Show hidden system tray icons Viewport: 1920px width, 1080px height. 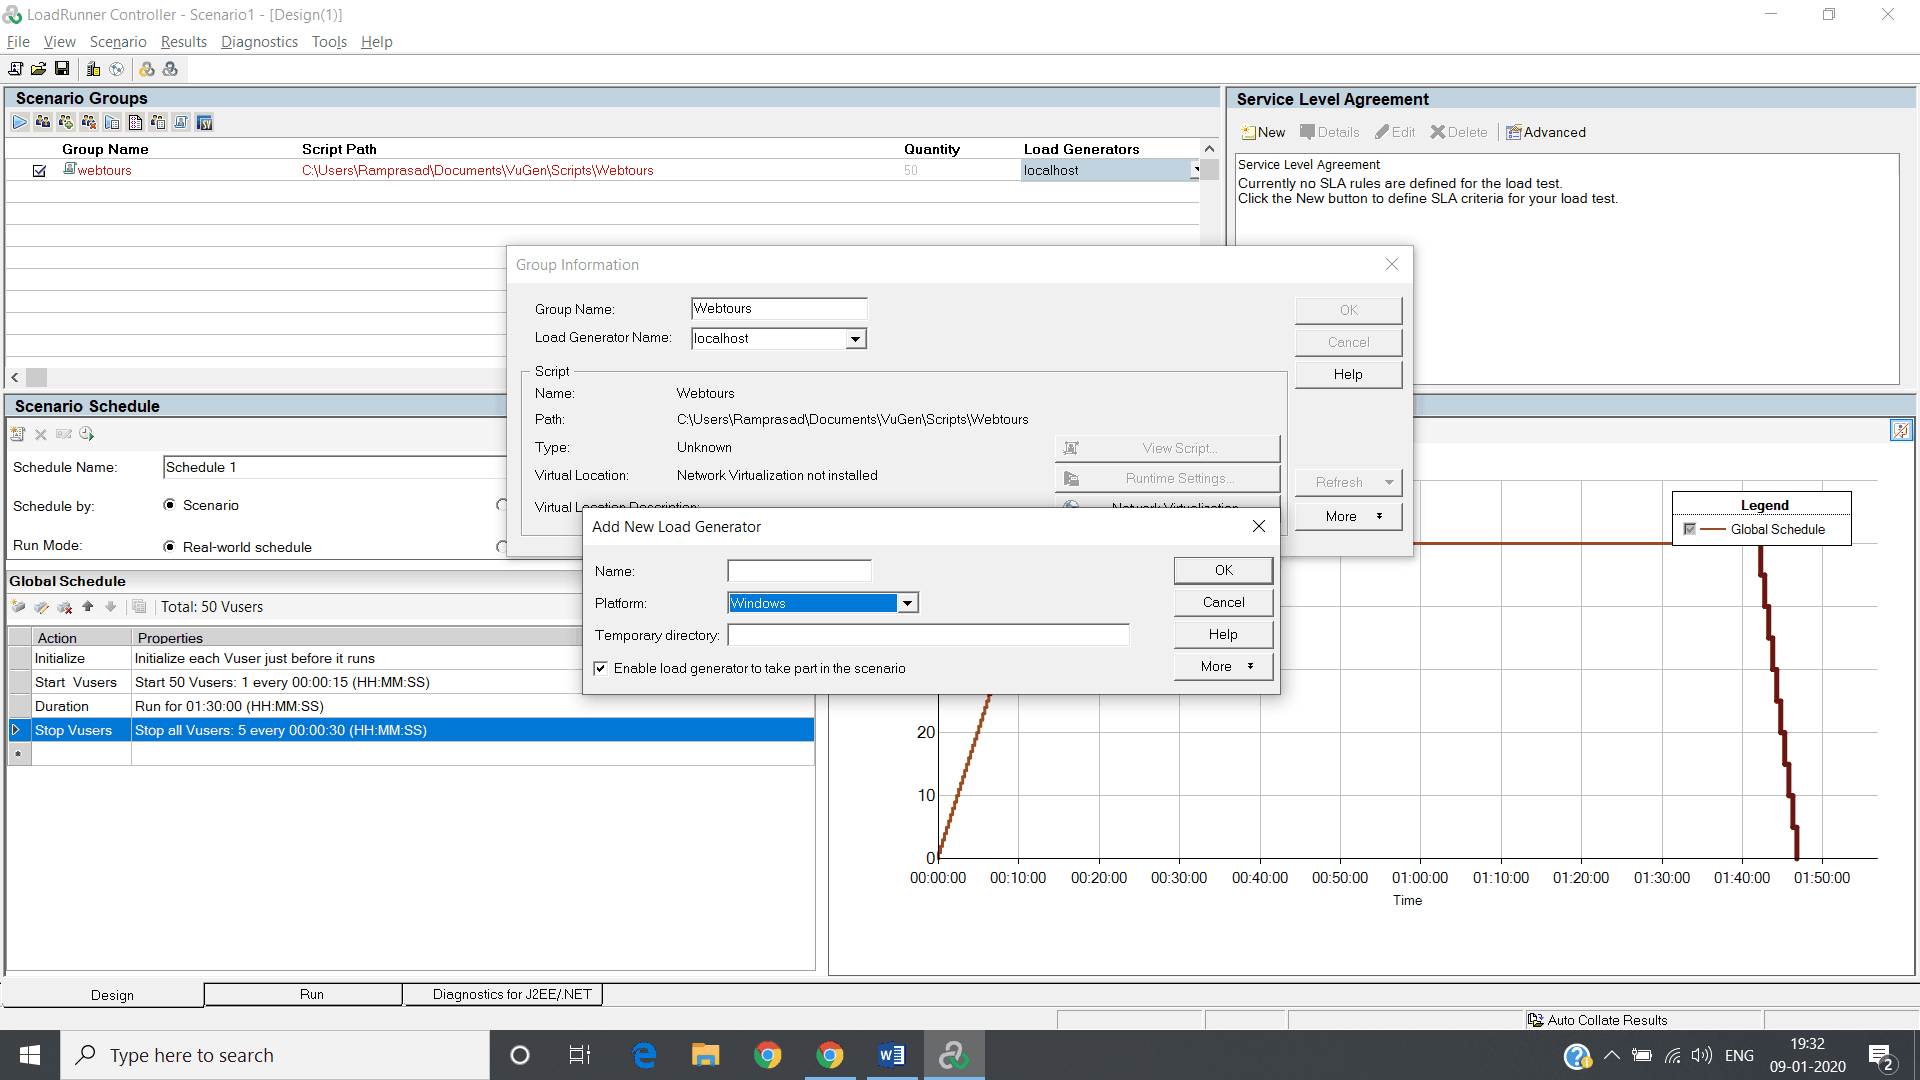(1611, 1055)
